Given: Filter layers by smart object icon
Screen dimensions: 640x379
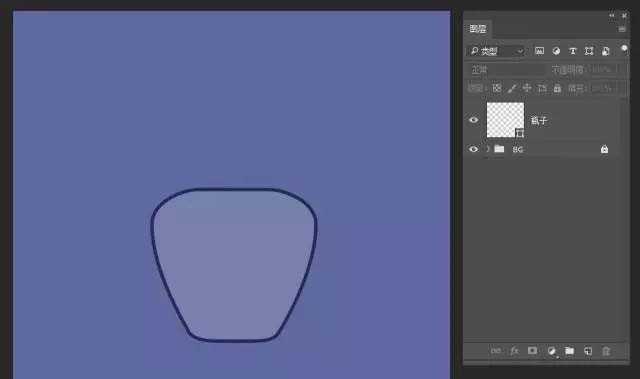Looking at the screenshot, I should pyautogui.click(x=606, y=51).
